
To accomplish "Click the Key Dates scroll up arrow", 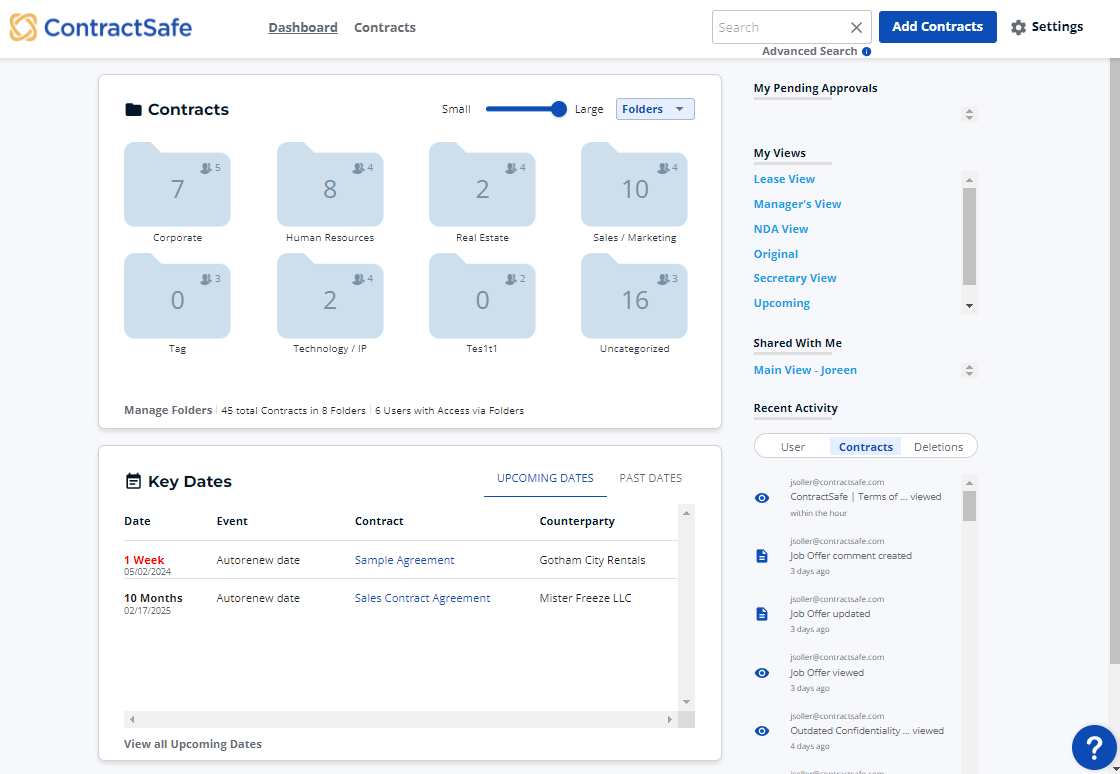I will tap(686, 513).
